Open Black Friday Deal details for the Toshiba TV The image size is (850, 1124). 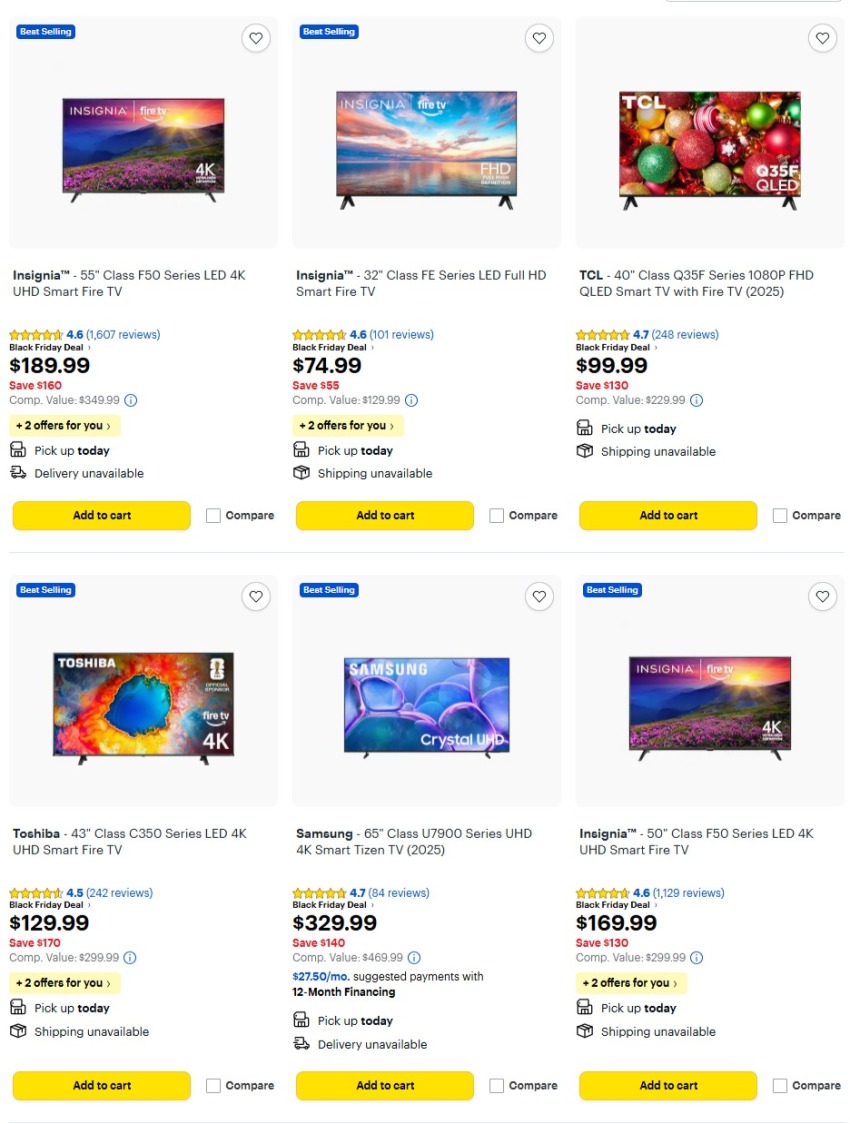45,904
